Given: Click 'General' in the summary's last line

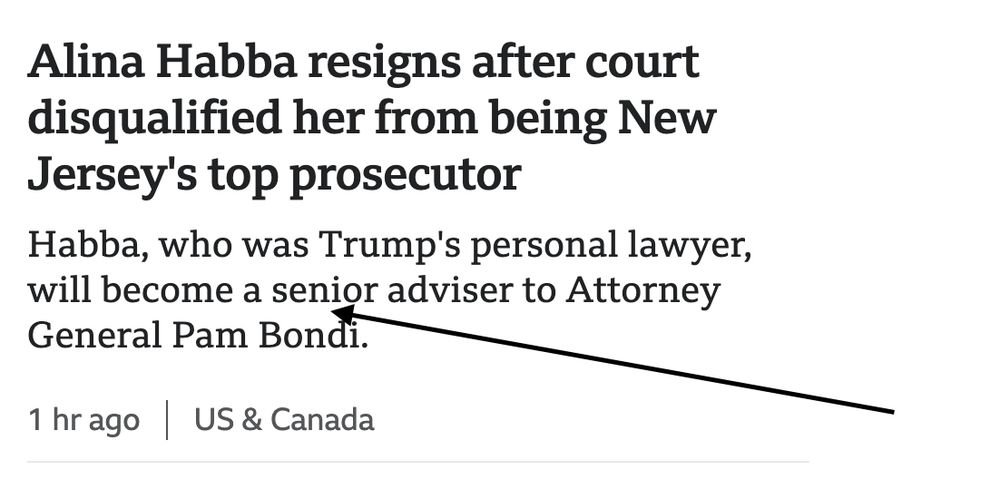Looking at the screenshot, I should (94, 336).
